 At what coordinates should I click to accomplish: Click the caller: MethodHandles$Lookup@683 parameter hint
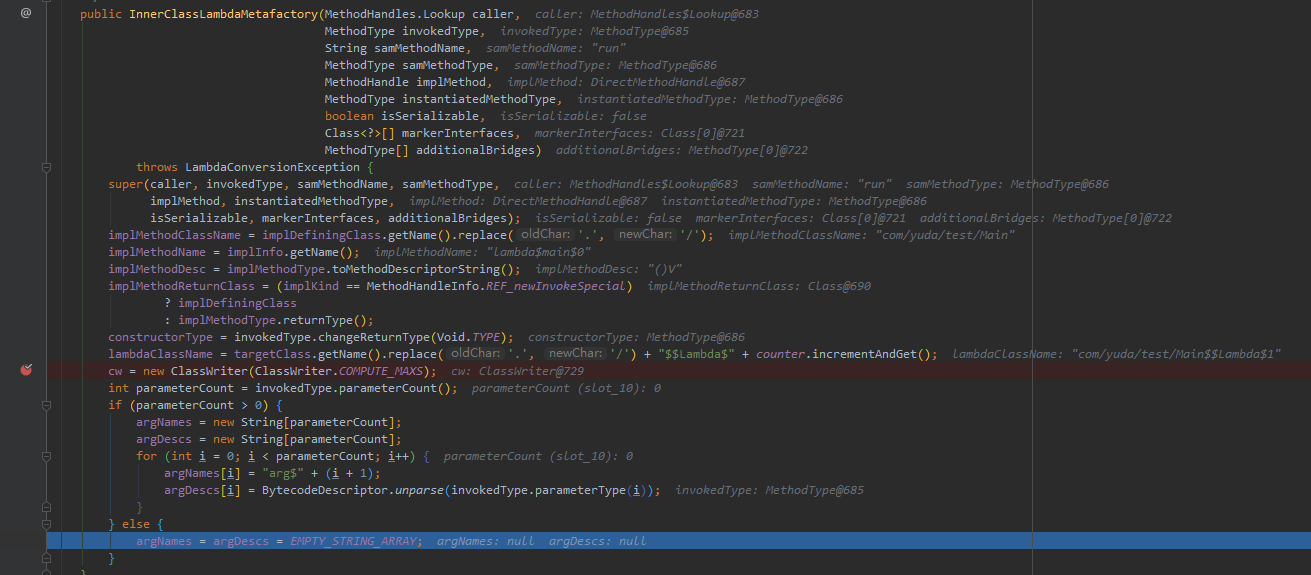pyautogui.click(x=645, y=14)
